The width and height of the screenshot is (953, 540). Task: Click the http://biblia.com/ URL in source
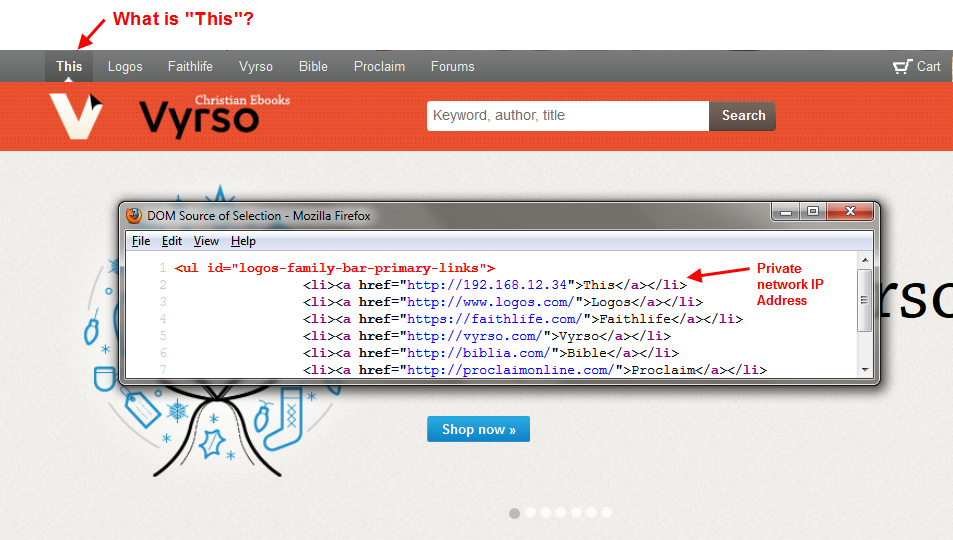[478, 353]
